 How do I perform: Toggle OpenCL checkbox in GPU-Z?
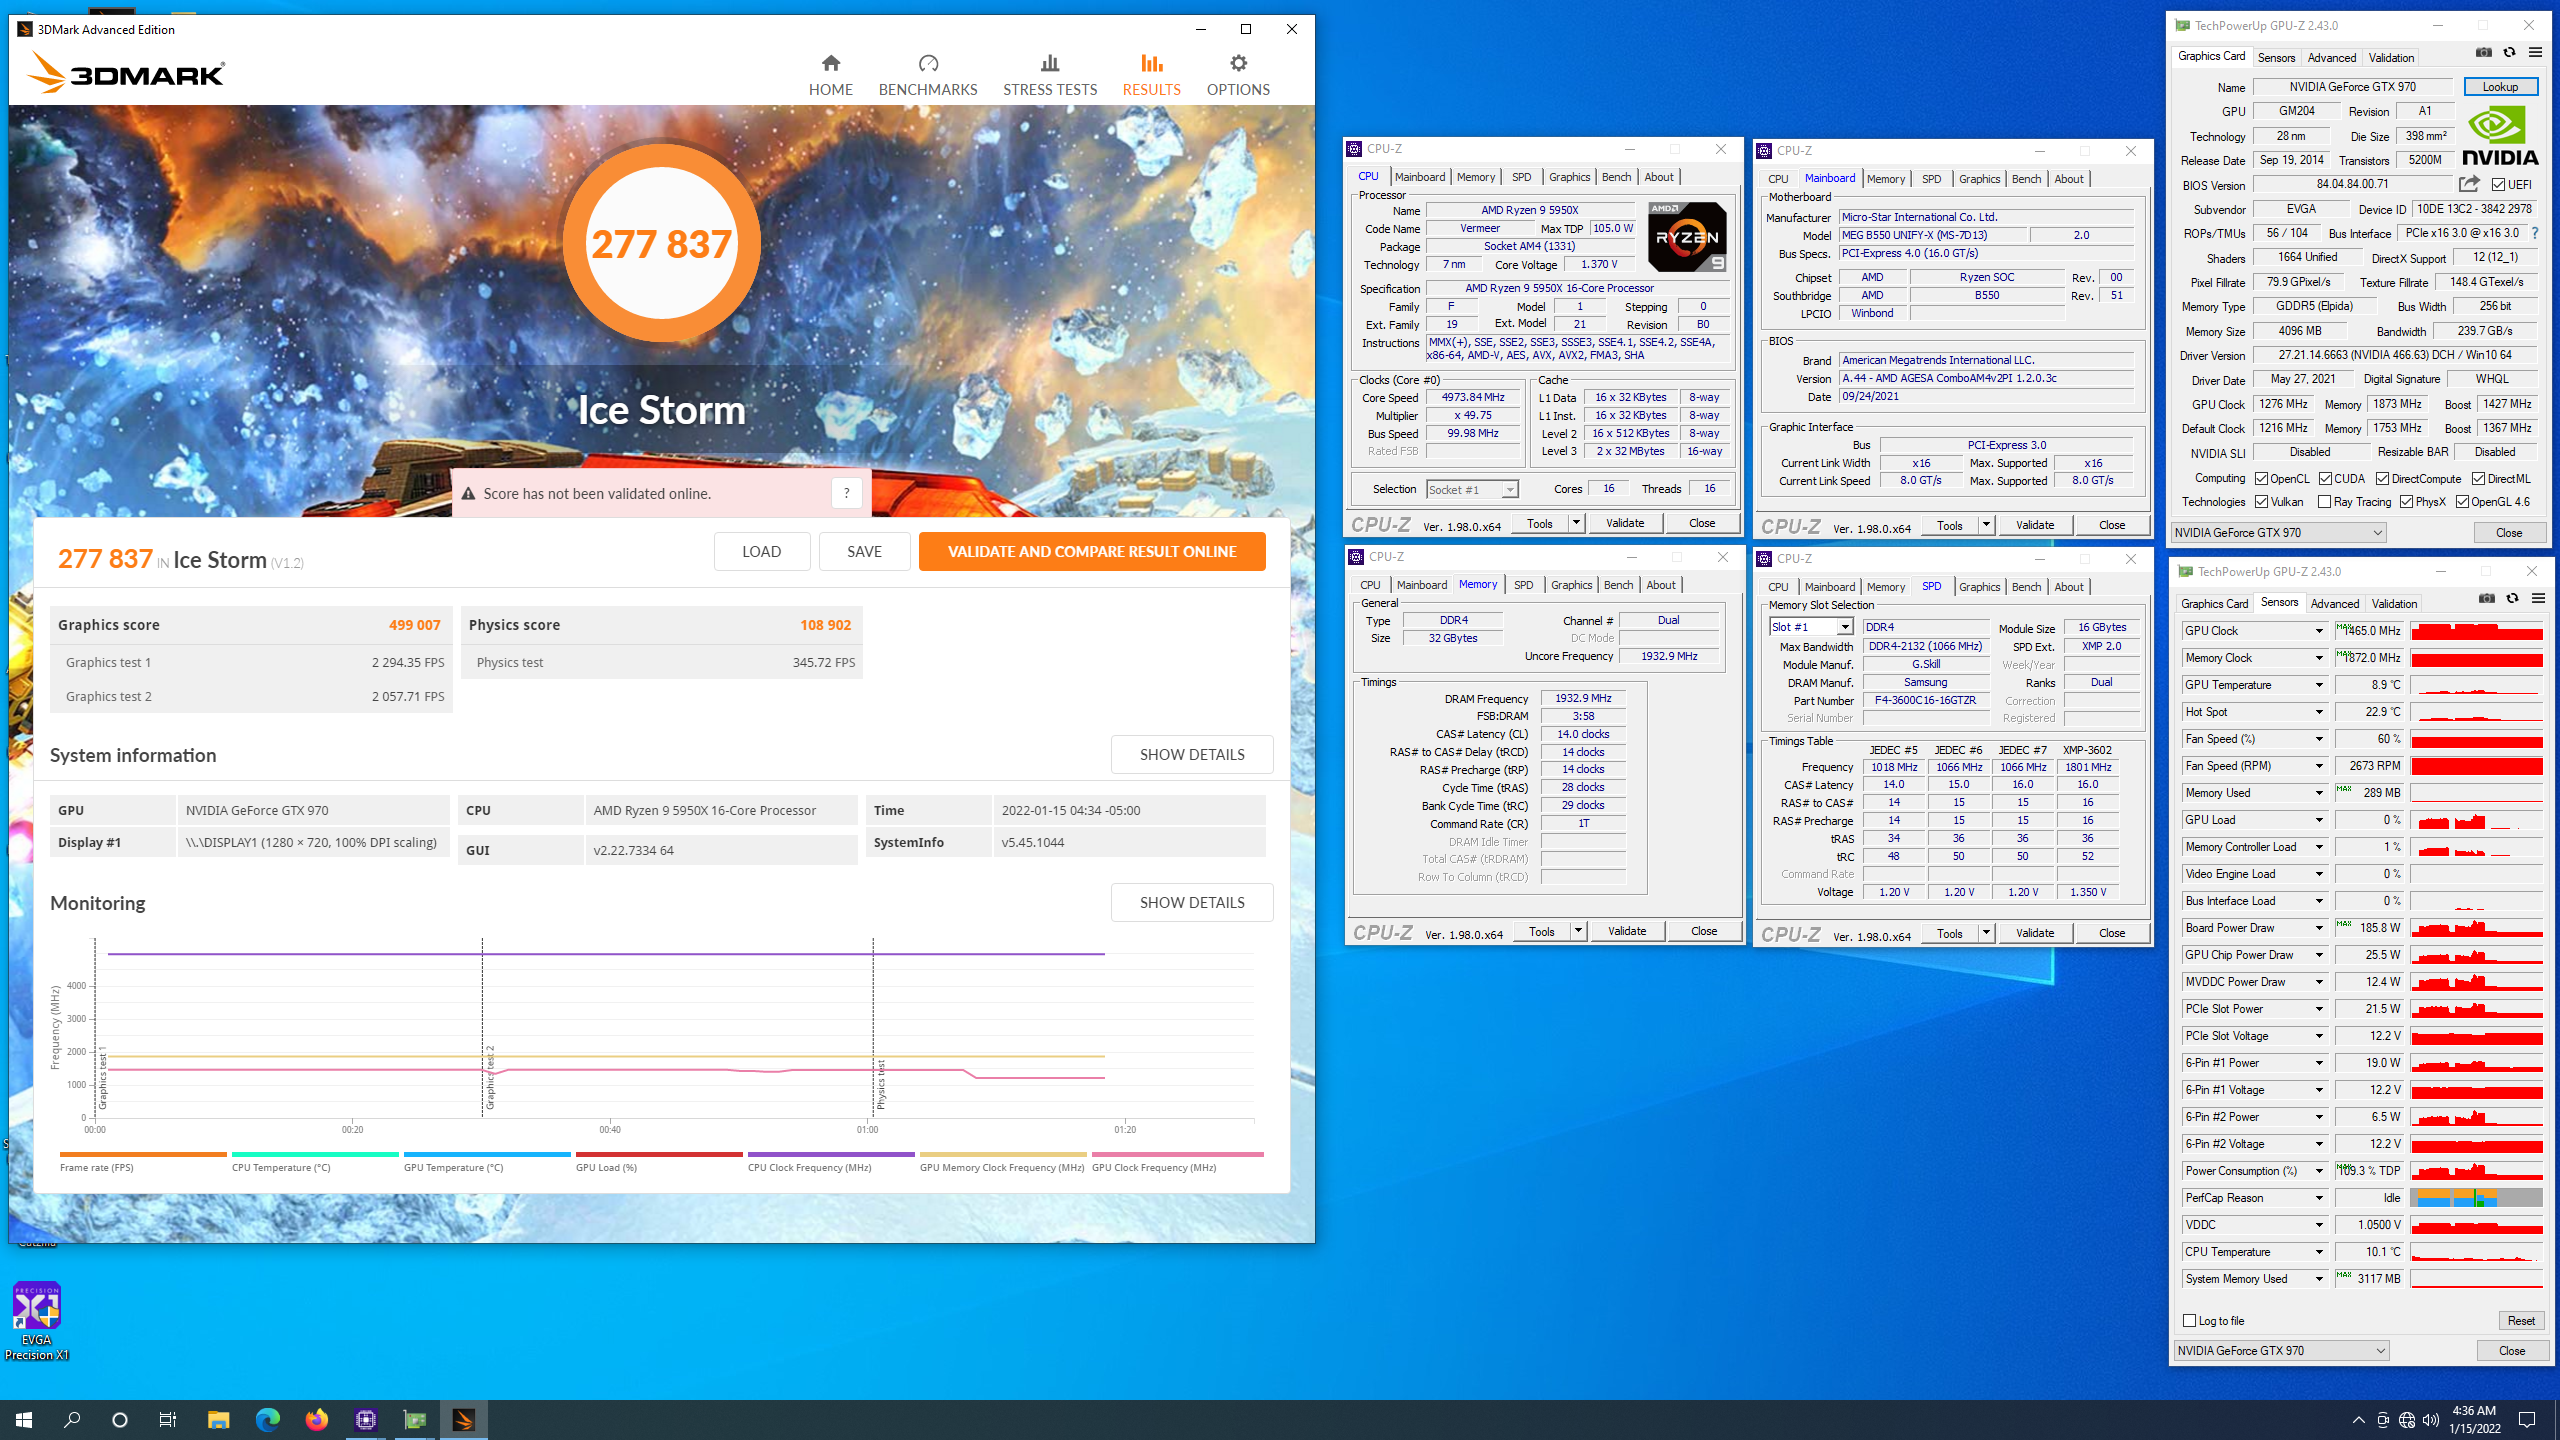tap(2261, 479)
